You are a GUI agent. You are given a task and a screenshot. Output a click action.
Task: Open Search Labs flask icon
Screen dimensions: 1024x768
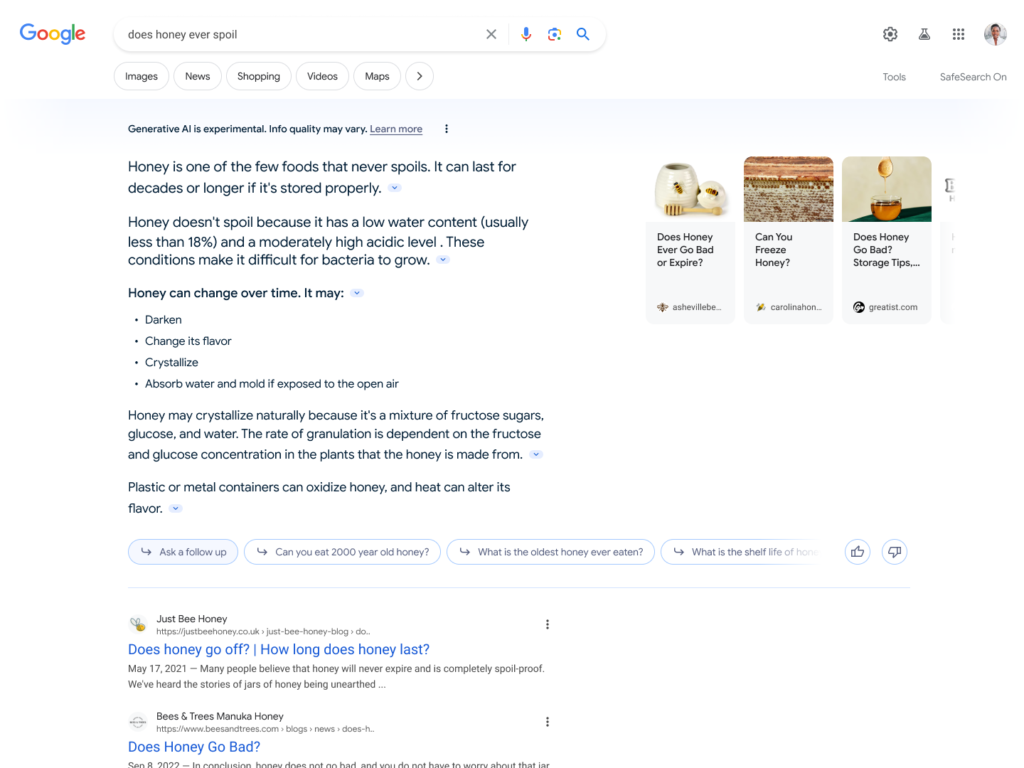(x=924, y=34)
